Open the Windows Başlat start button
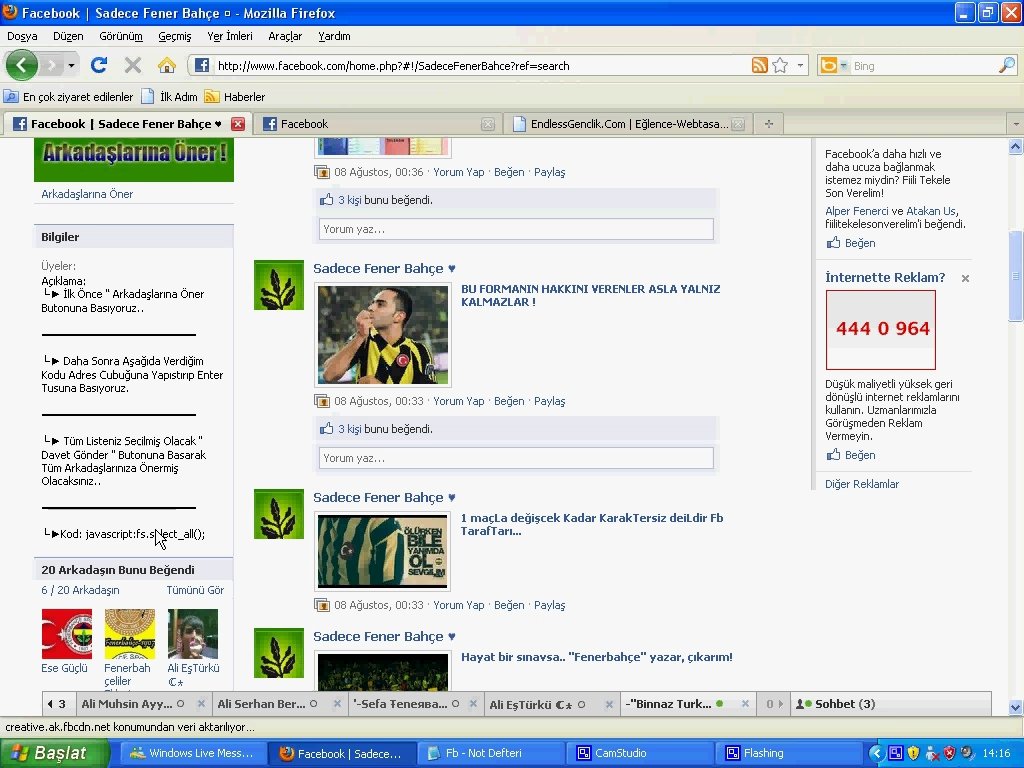The height and width of the screenshot is (768, 1024). (x=55, y=753)
